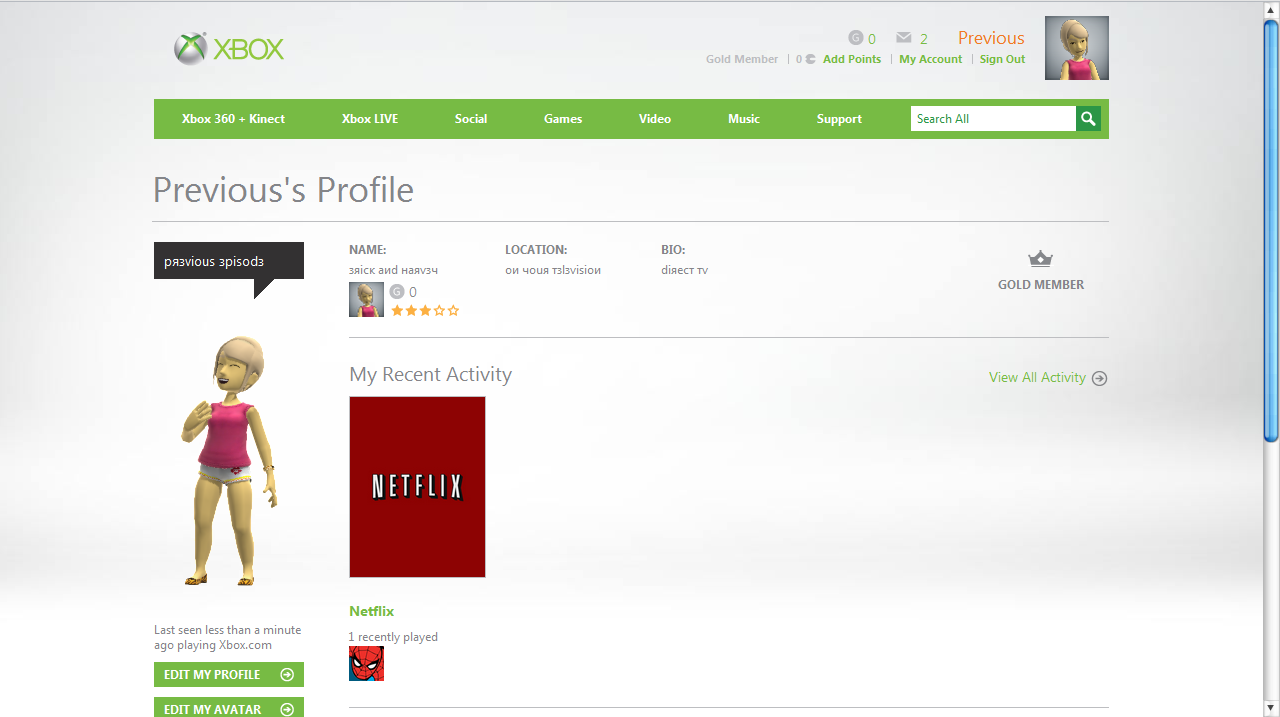Click the gamerscore G icon in header
Viewport: 1280px width, 717px height.
pyautogui.click(x=855, y=38)
